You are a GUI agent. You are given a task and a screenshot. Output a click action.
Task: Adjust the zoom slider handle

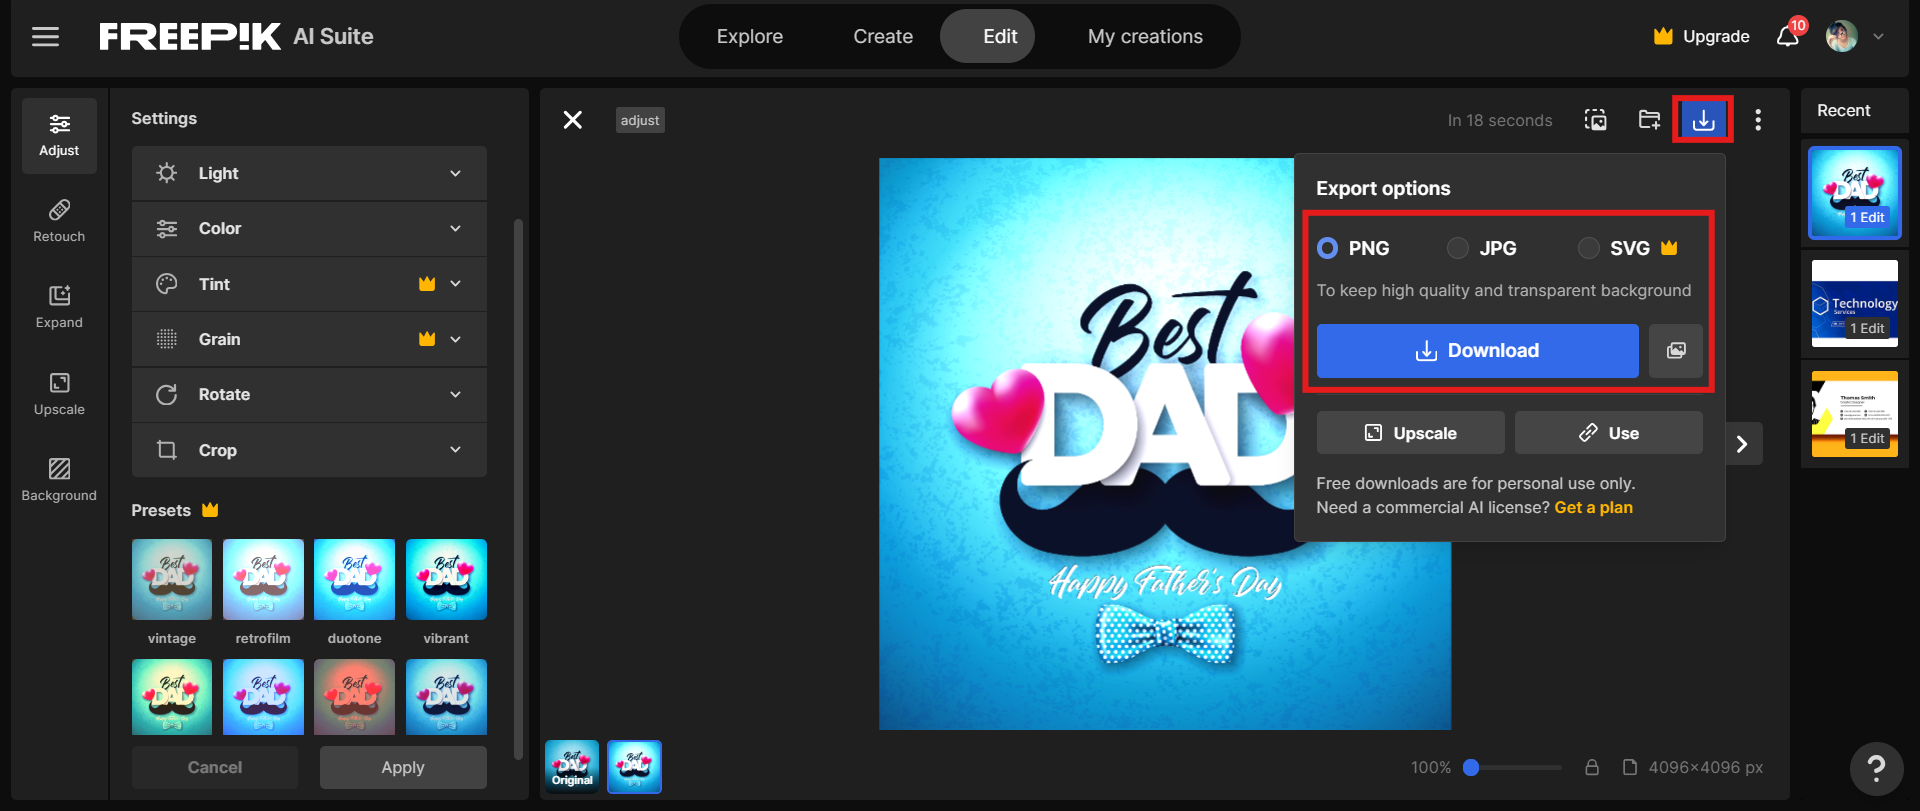click(x=1470, y=768)
